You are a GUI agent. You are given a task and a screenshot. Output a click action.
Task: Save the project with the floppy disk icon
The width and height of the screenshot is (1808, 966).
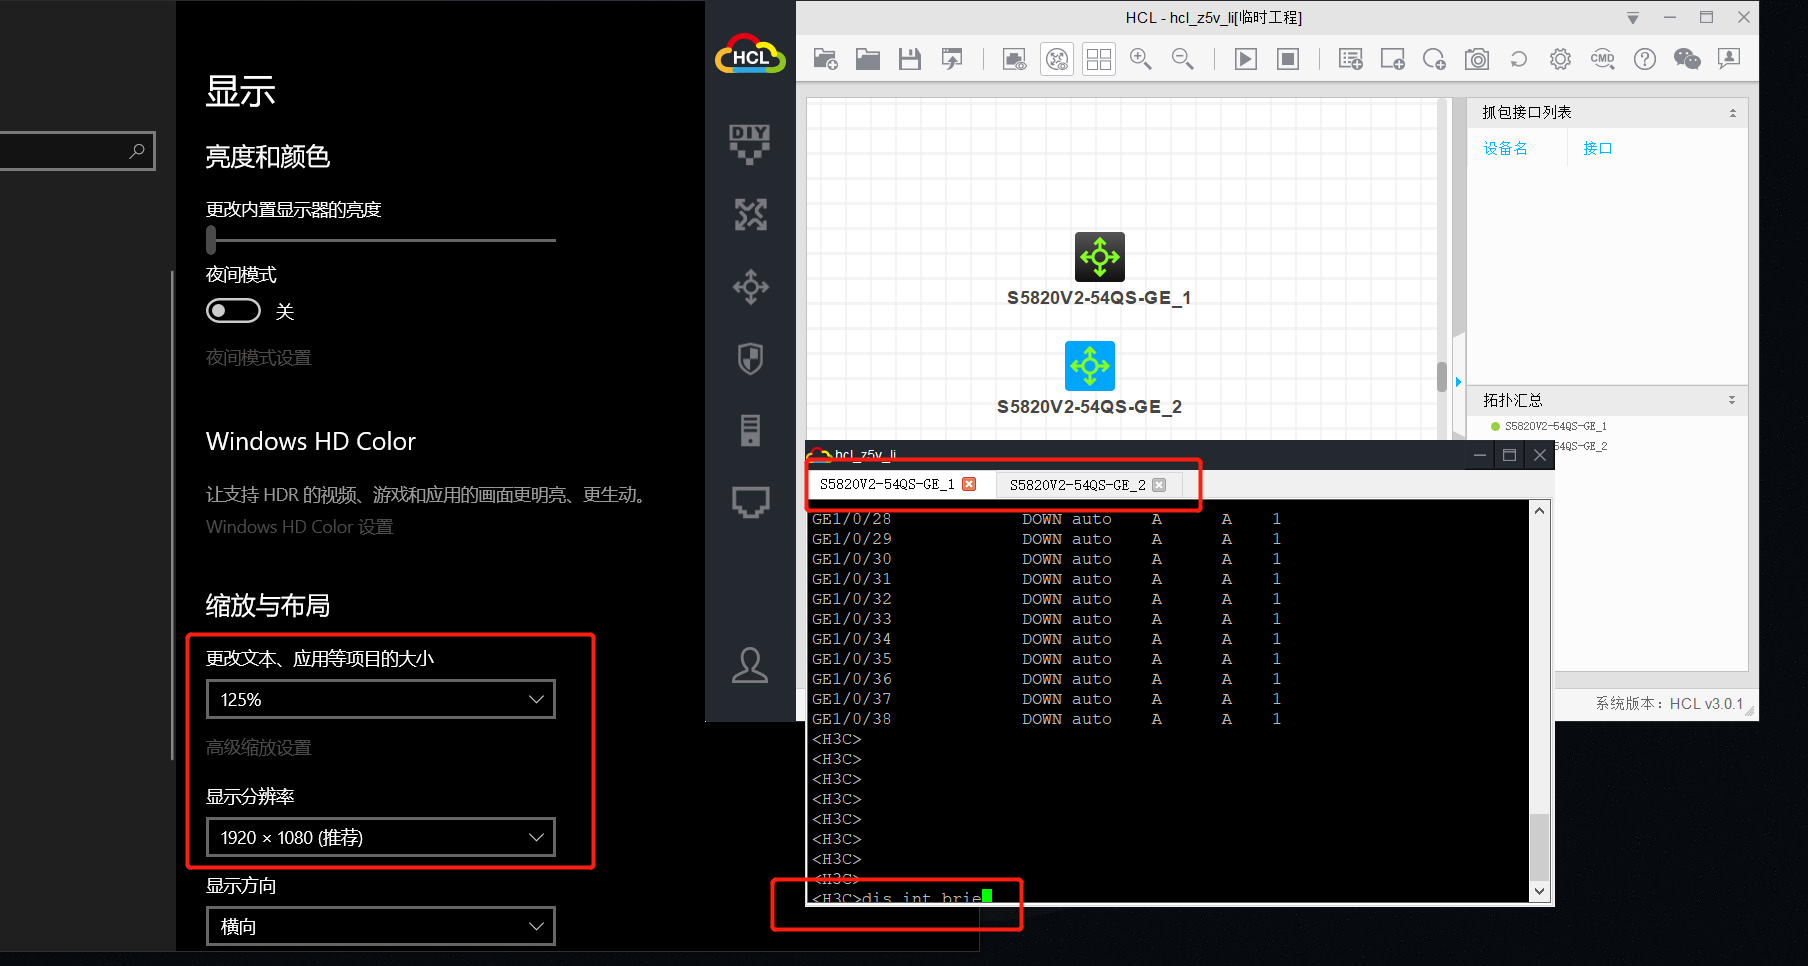pyautogui.click(x=909, y=59)
